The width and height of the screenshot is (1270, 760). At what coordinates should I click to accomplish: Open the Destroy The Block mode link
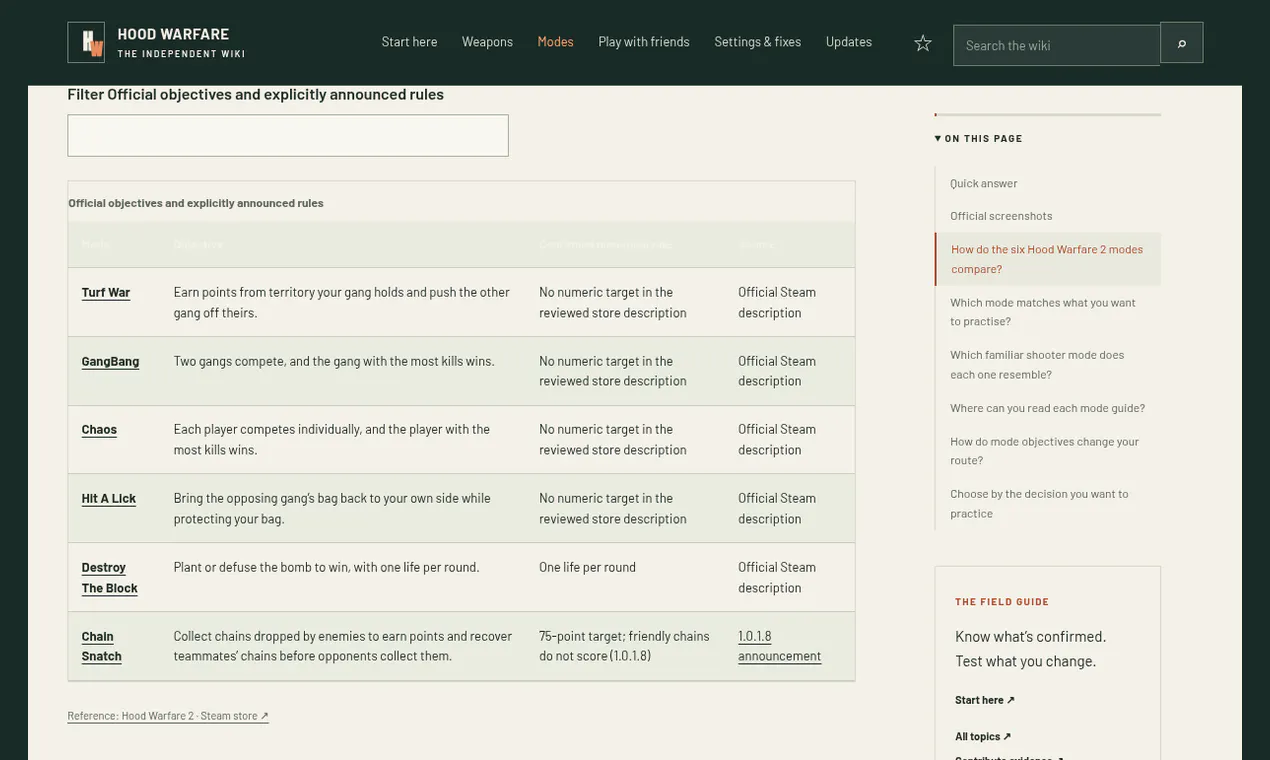[110, 578]
